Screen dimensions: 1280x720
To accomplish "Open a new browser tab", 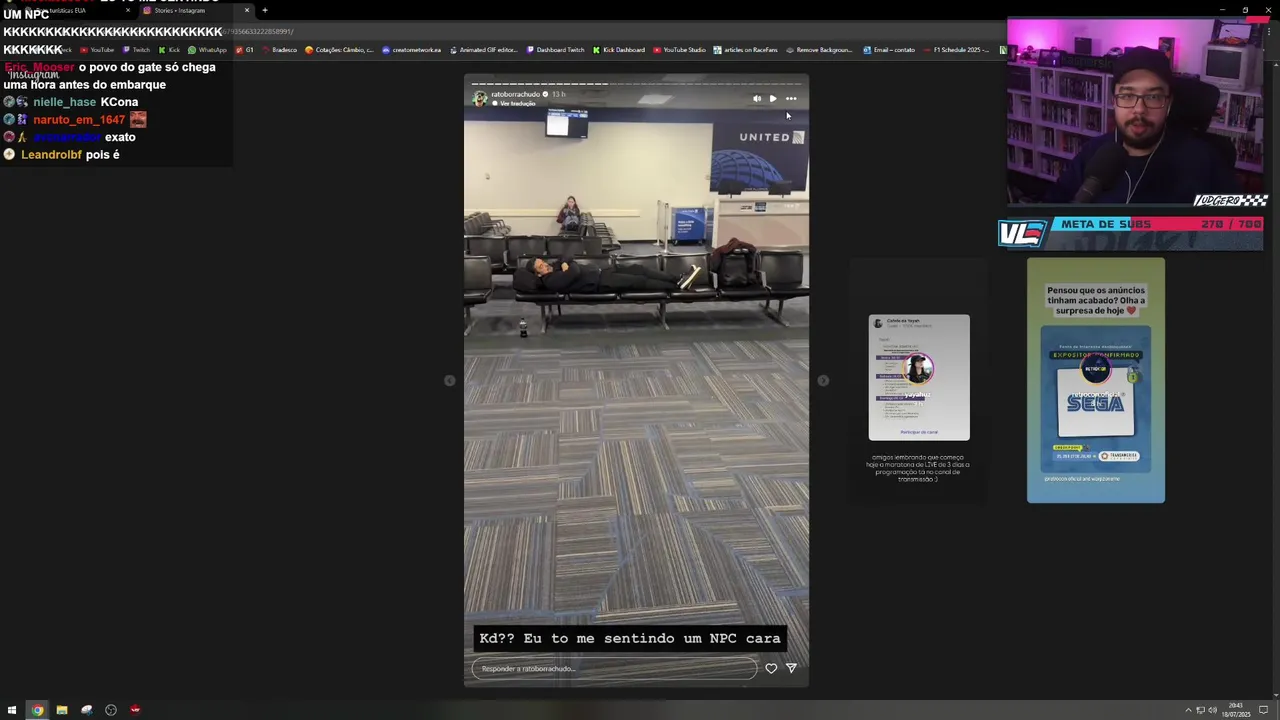I will [265, 10].
